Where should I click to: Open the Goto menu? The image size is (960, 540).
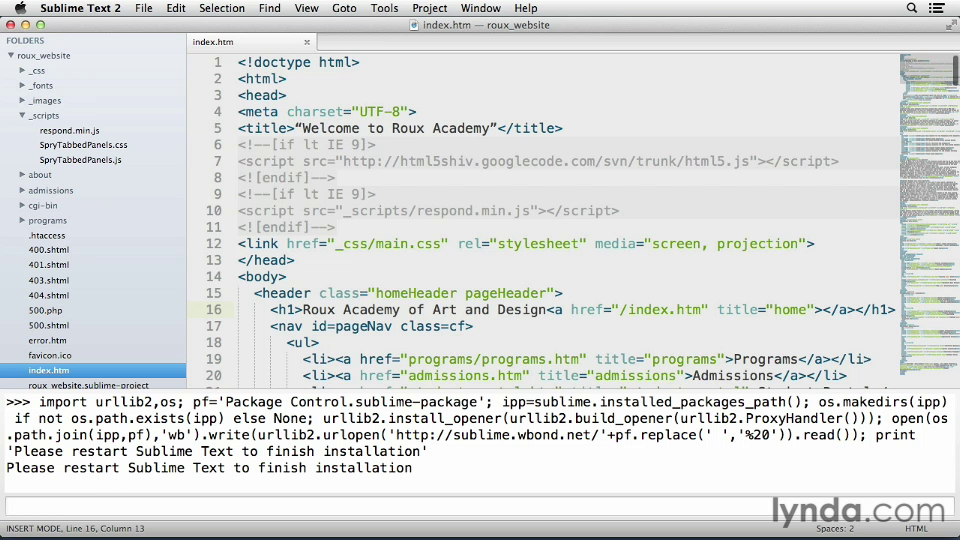point(344,8)
